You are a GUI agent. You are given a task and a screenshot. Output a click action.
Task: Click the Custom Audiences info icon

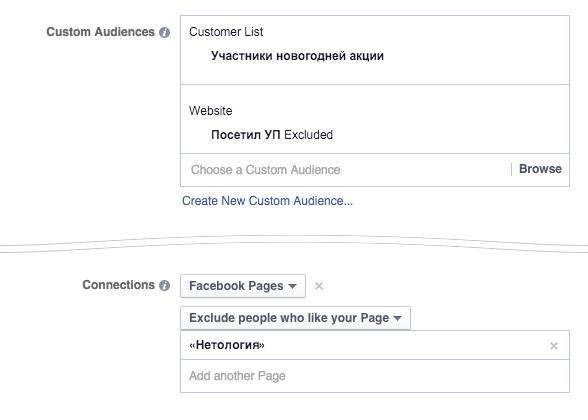[x=164, y=33]
